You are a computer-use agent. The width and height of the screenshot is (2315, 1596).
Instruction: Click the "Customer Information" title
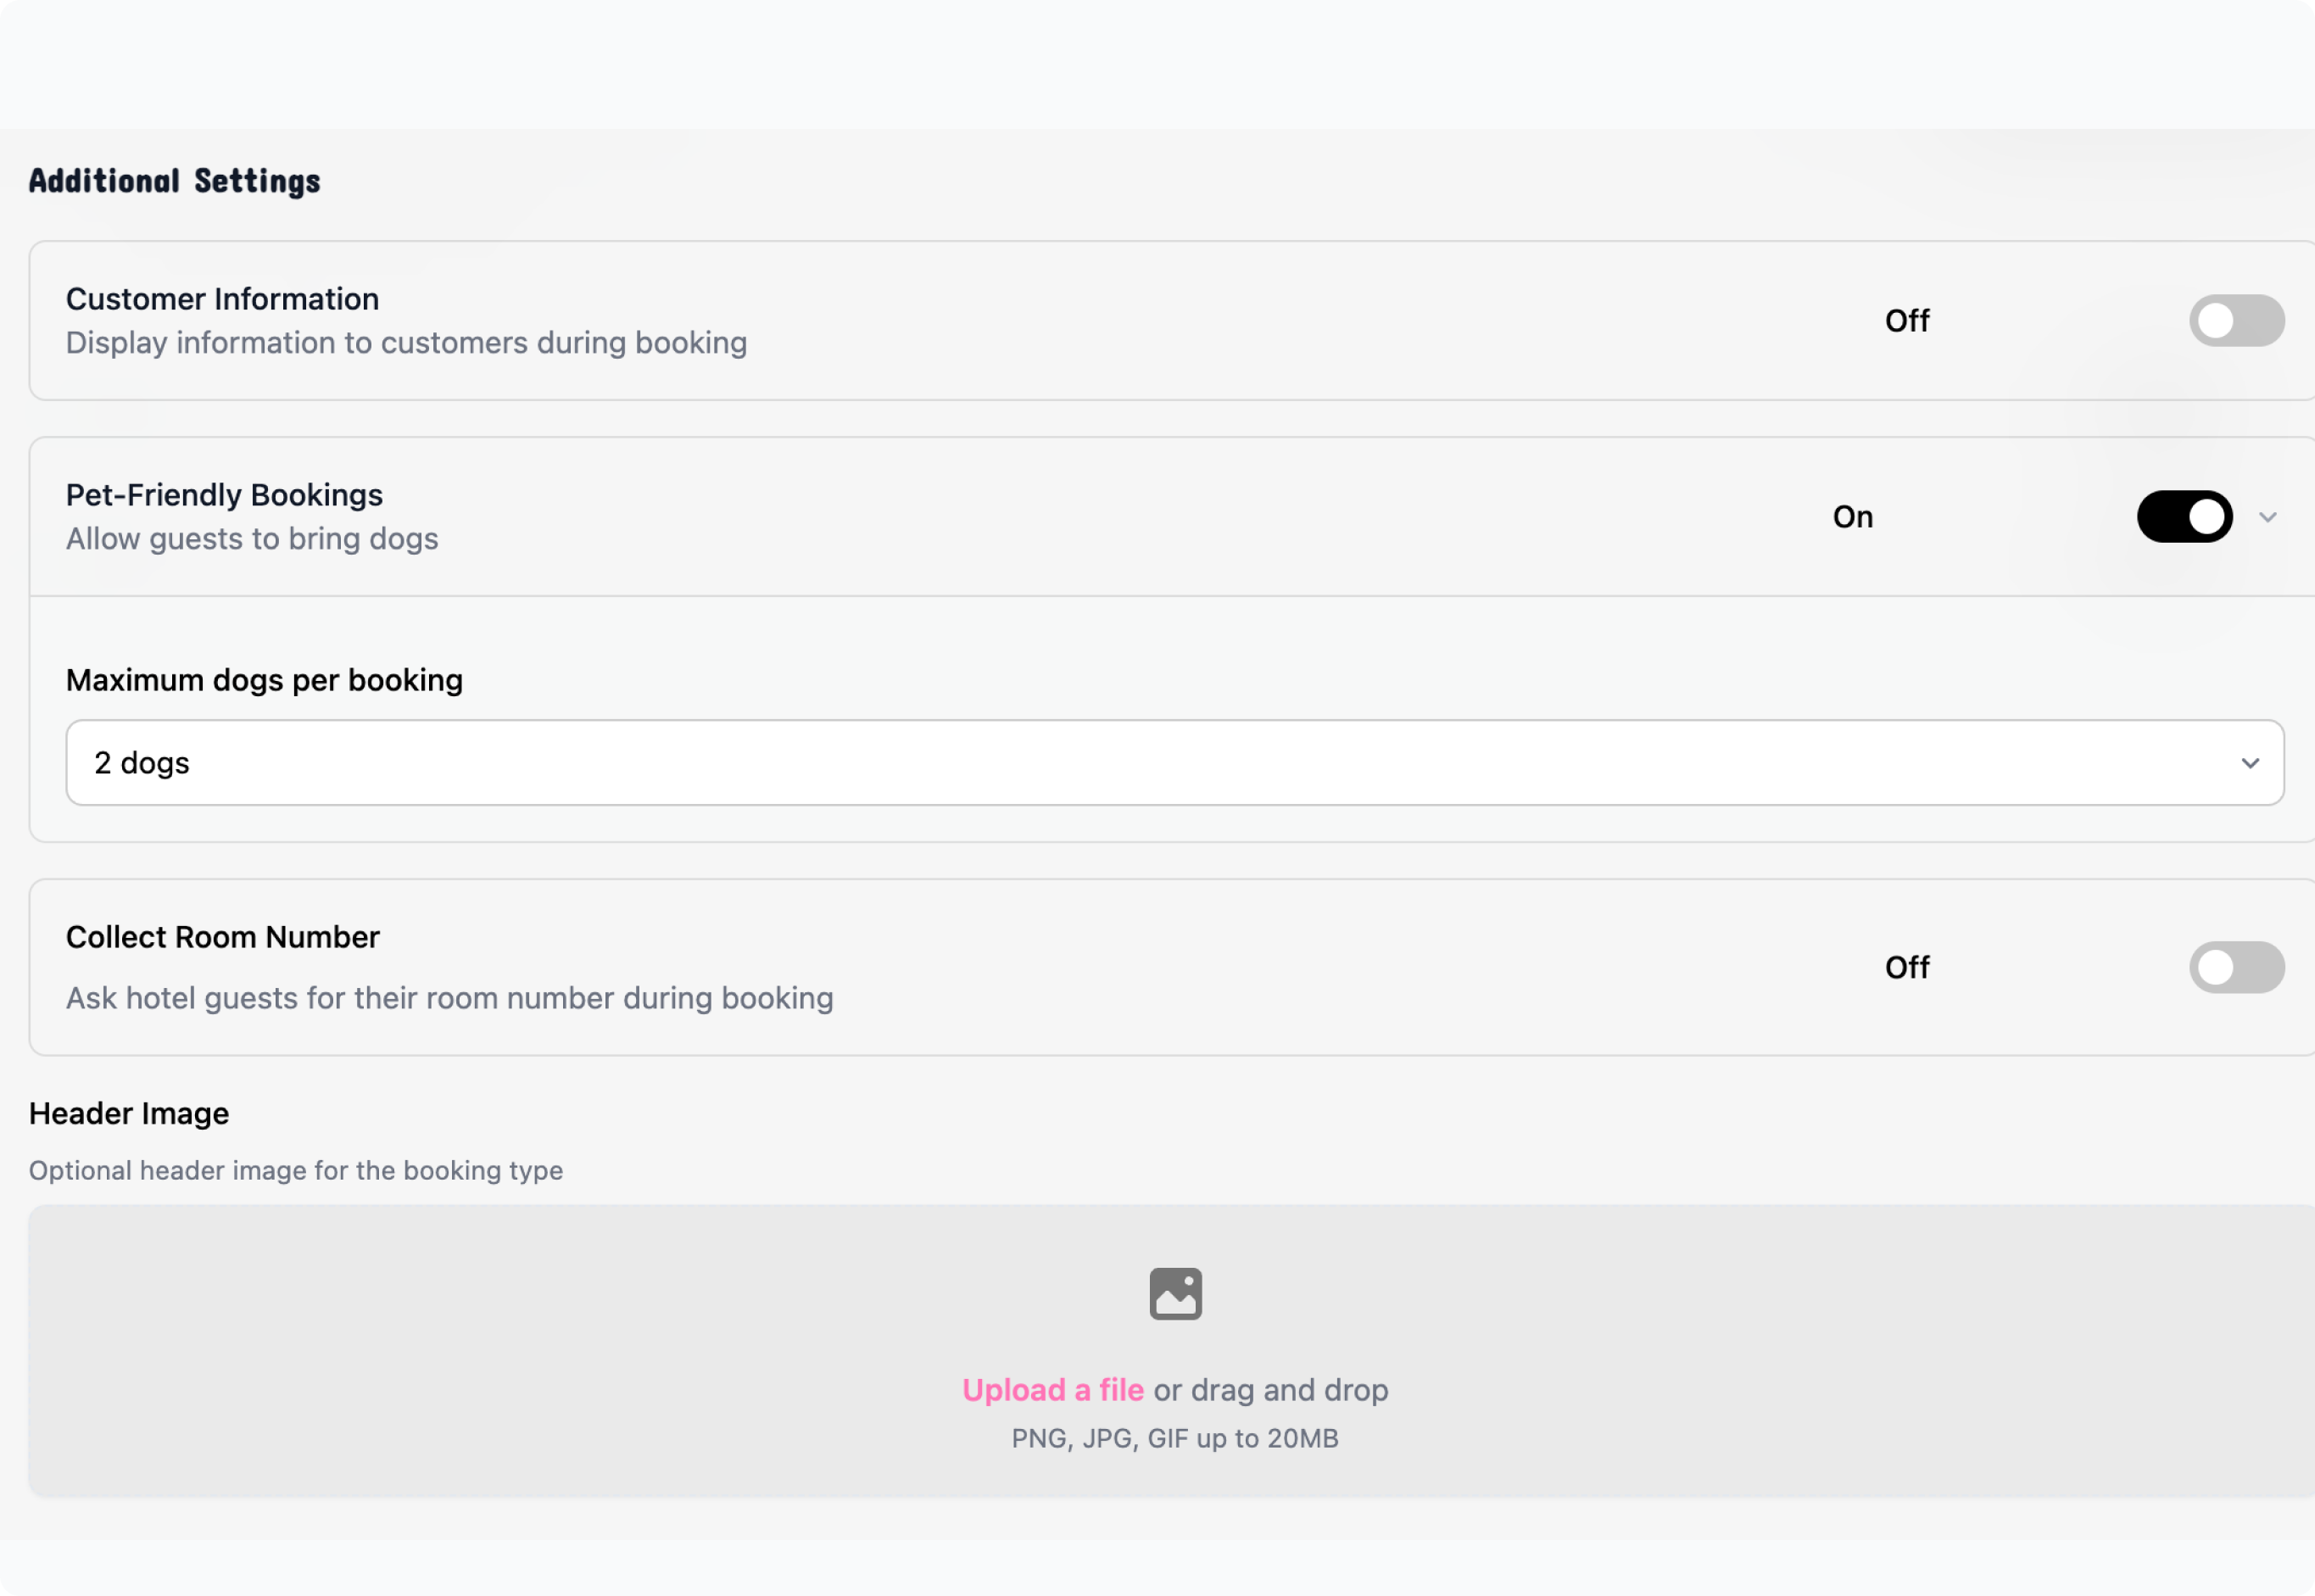[222, 299]
